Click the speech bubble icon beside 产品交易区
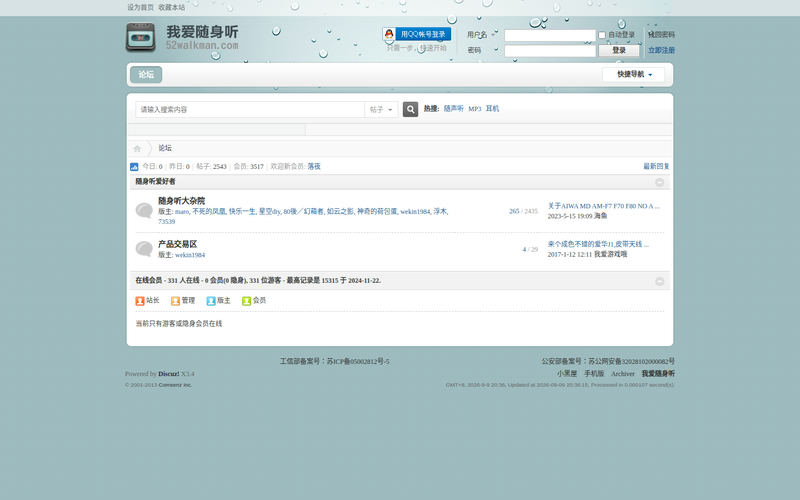The height and width of the screenshot is (500, 800). click(x=144, y=248)
